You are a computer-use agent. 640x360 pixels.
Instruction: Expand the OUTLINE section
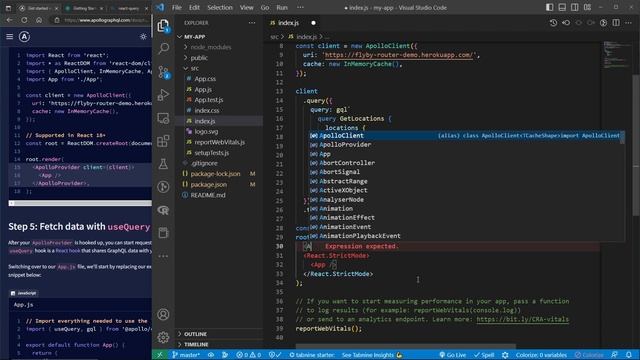(x=219, y=334)
